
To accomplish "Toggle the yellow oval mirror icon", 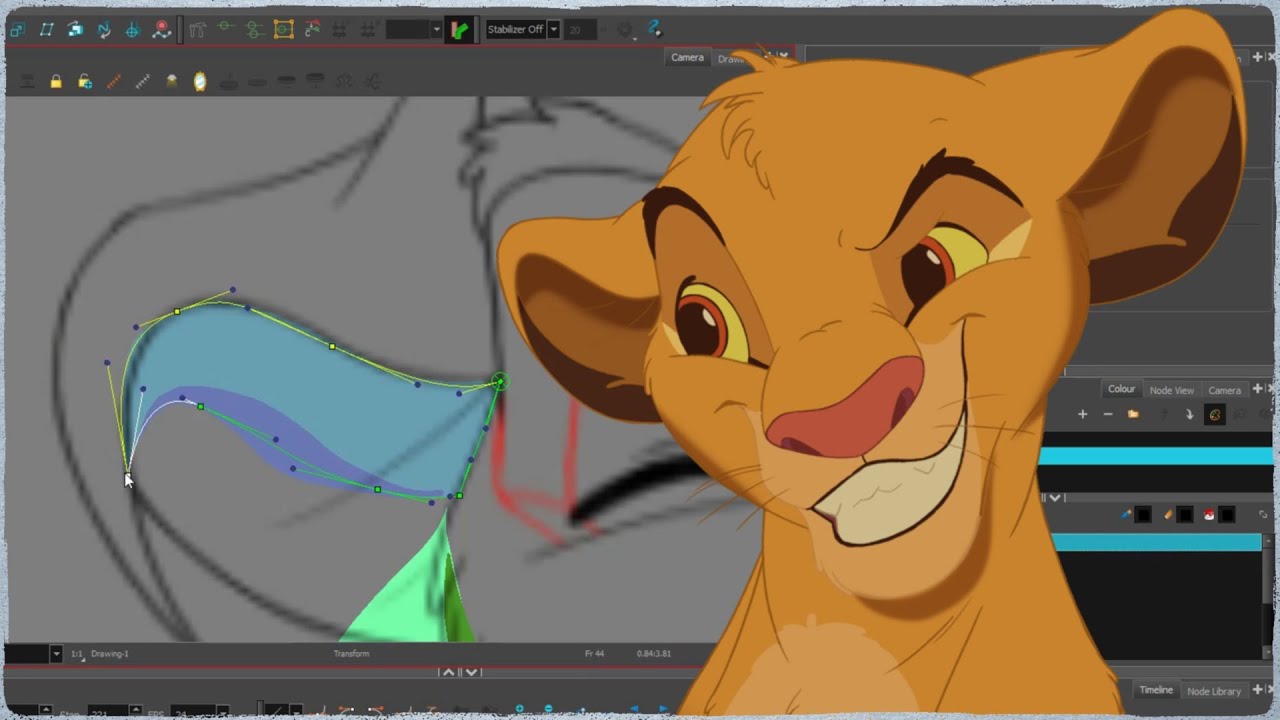I will tap(200, 82).
